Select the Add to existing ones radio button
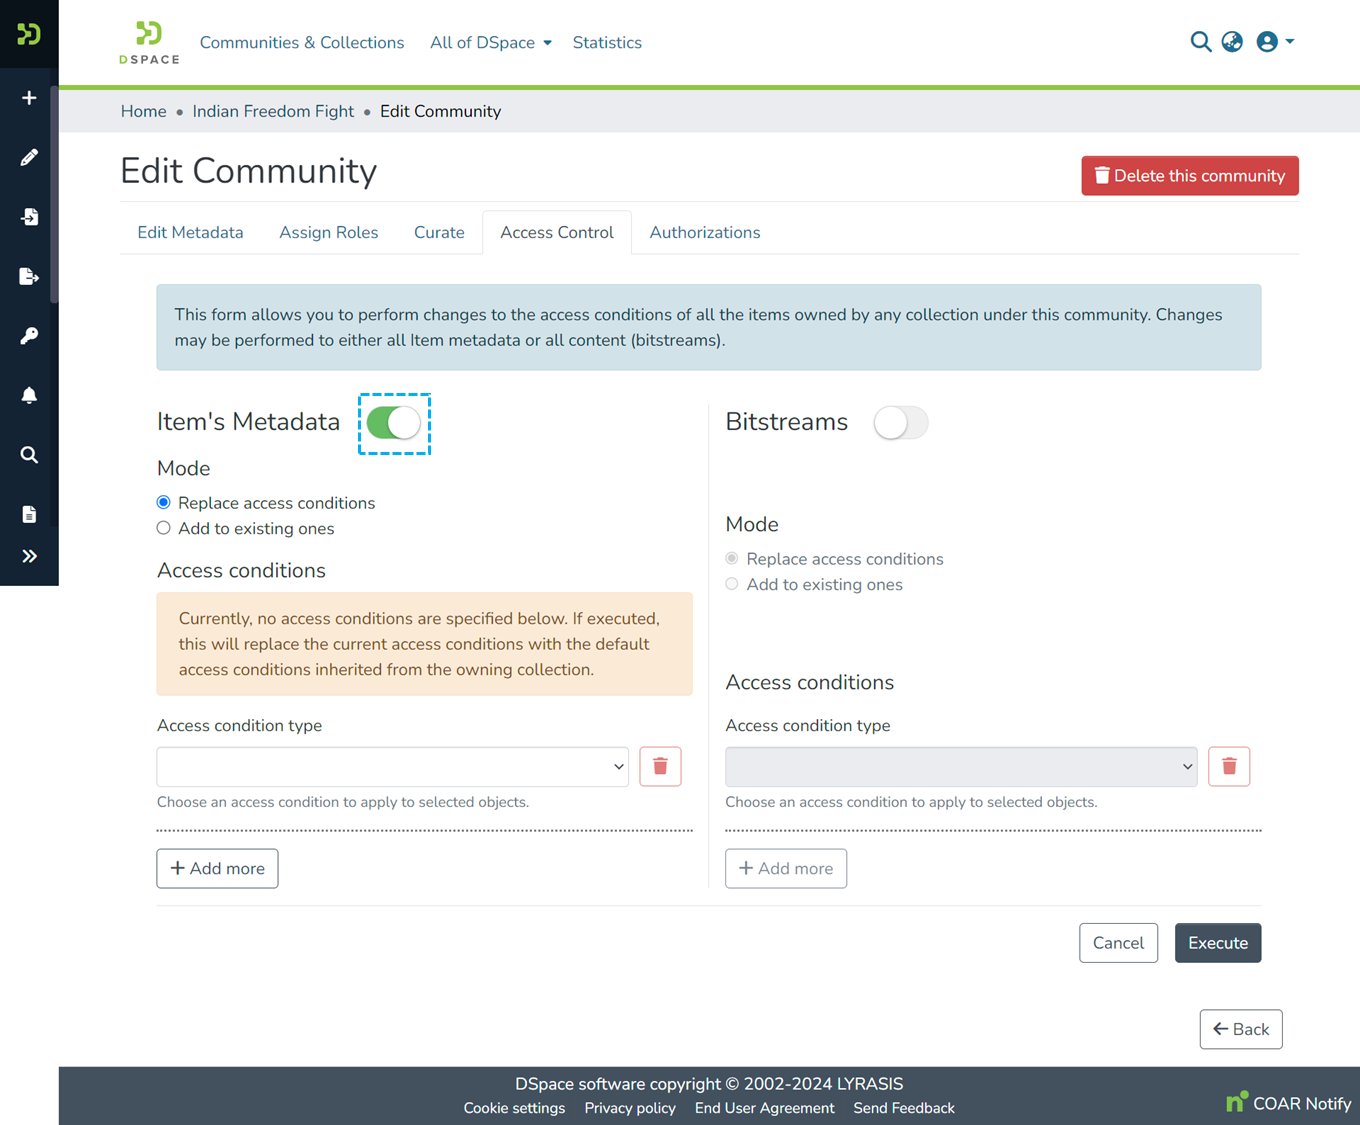1360x1125 pixels. coord(163,527)
